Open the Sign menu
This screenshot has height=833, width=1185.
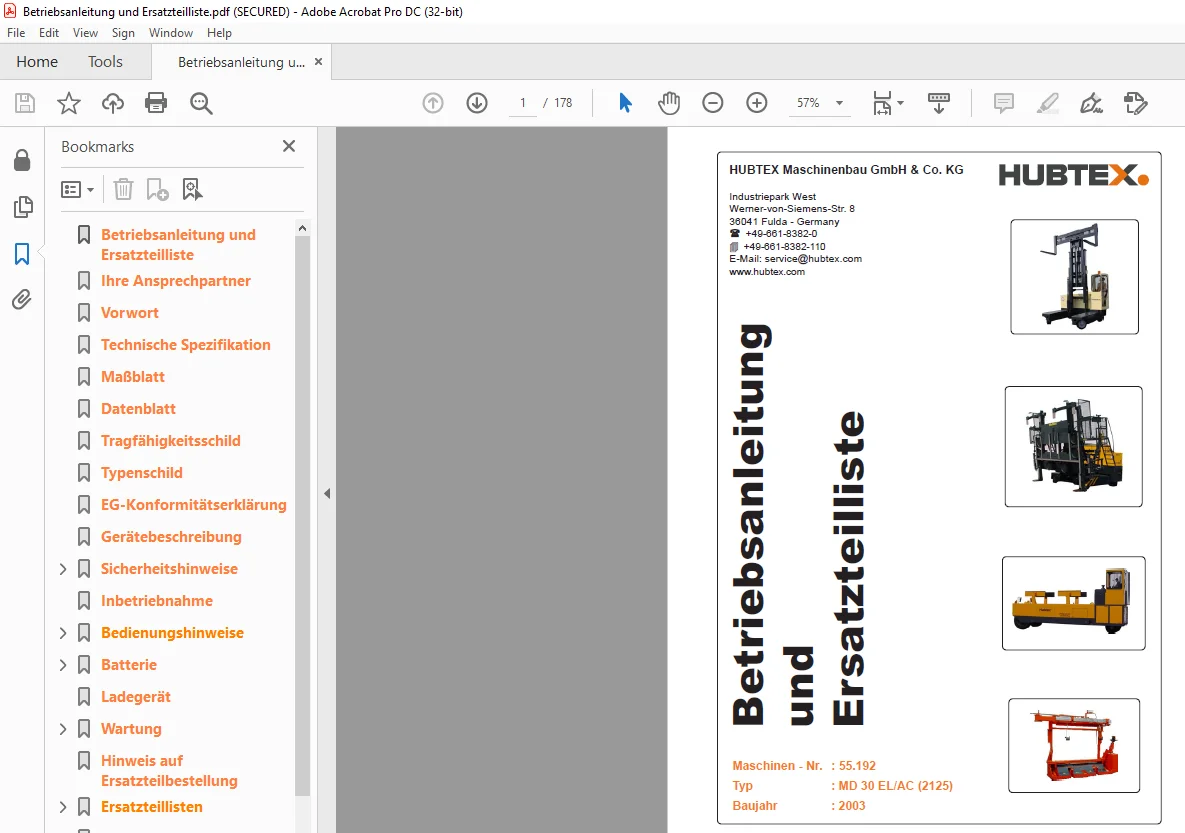tap(123, 33)
